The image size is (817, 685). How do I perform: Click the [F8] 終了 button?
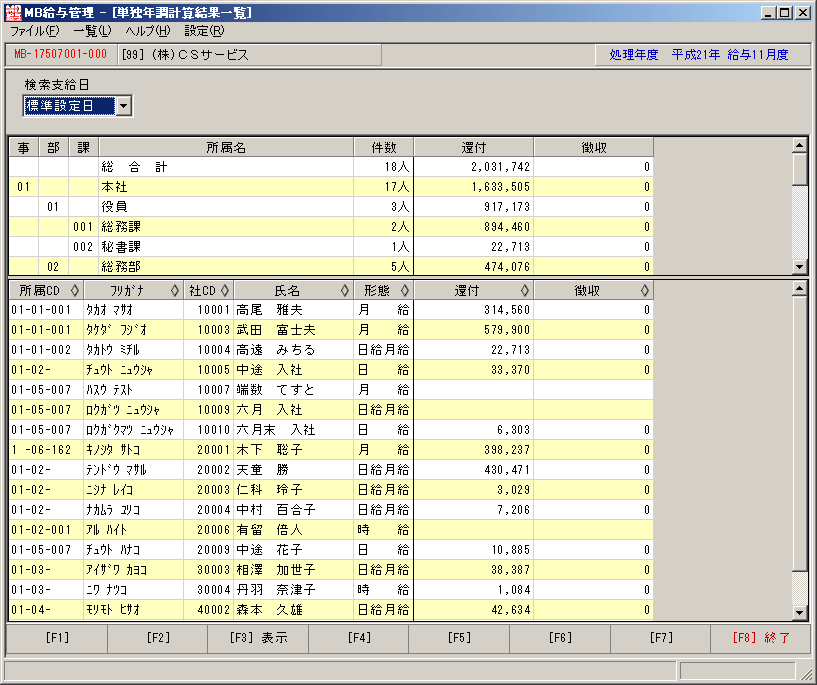[761, 638]
